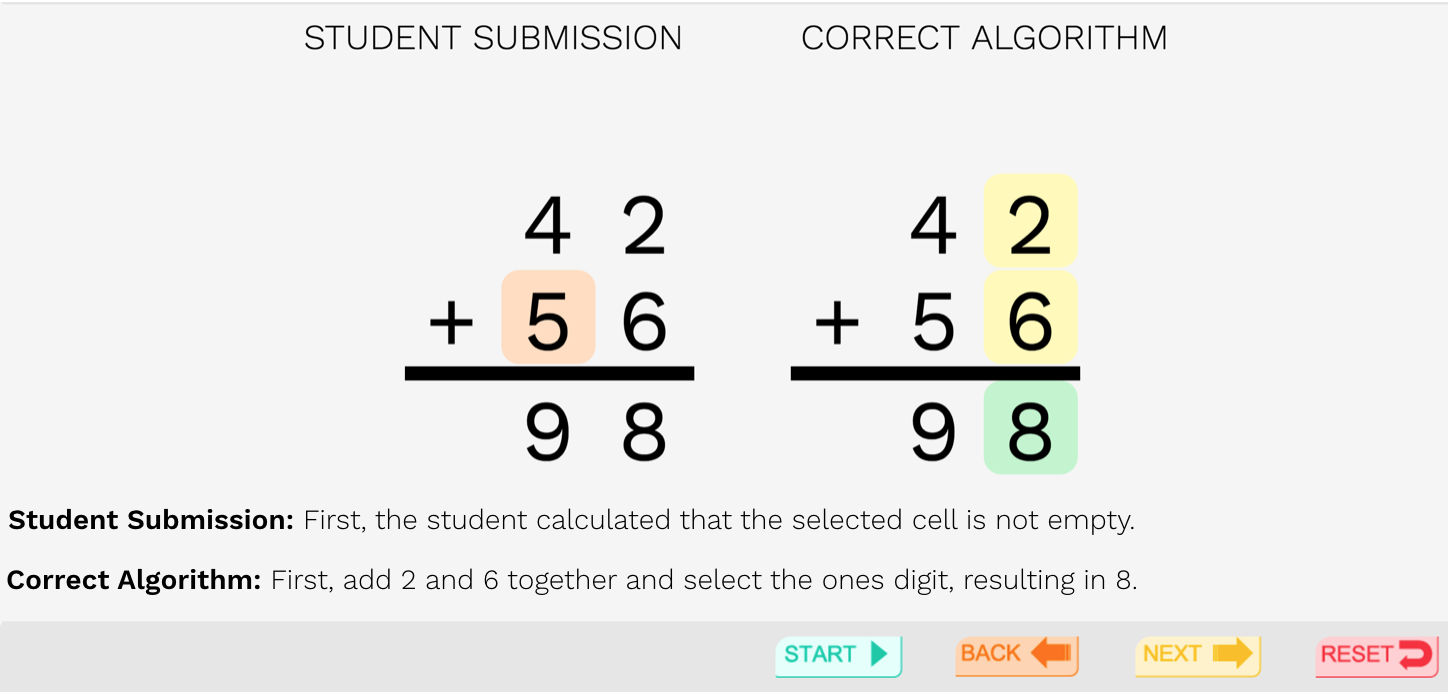1448x692 pixels.
Task: Select the 9 in student's answer
Action: (x=548, y=433)
